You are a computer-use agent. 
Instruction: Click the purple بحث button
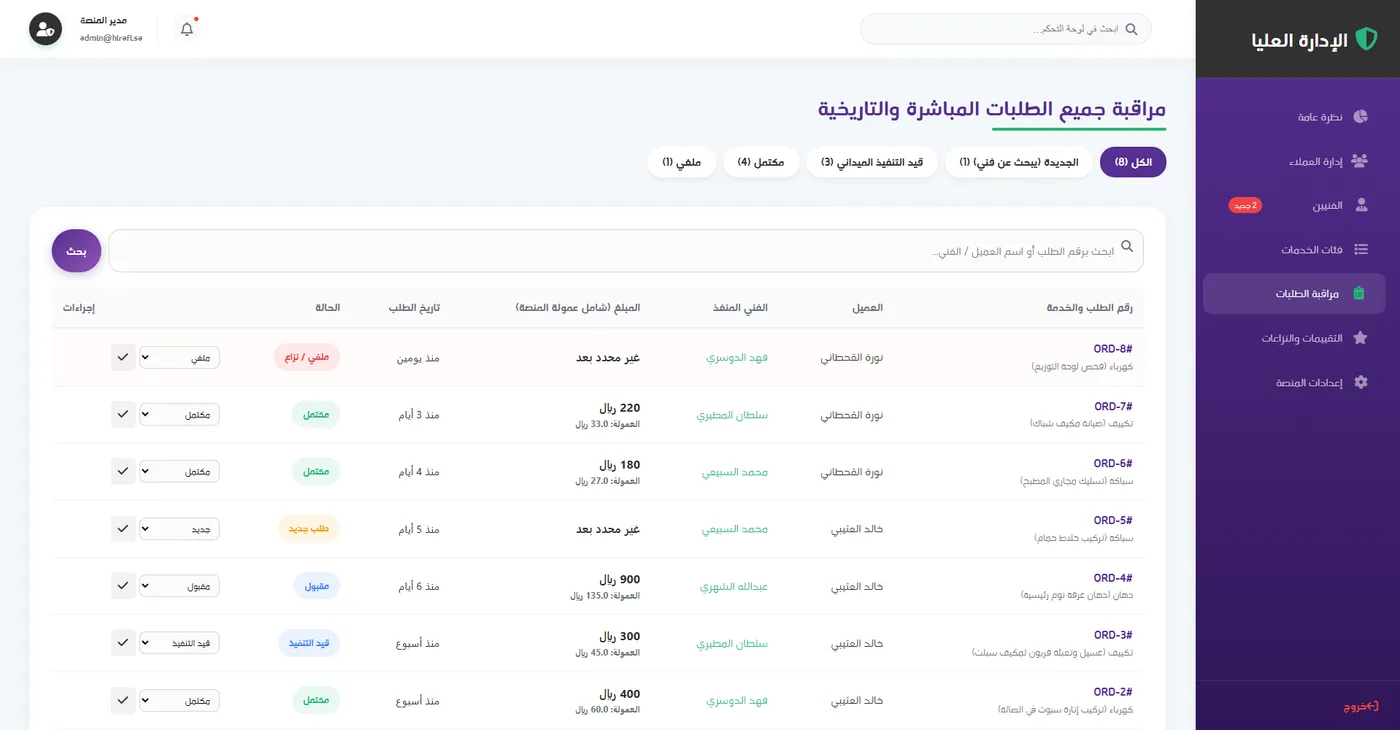77,251
